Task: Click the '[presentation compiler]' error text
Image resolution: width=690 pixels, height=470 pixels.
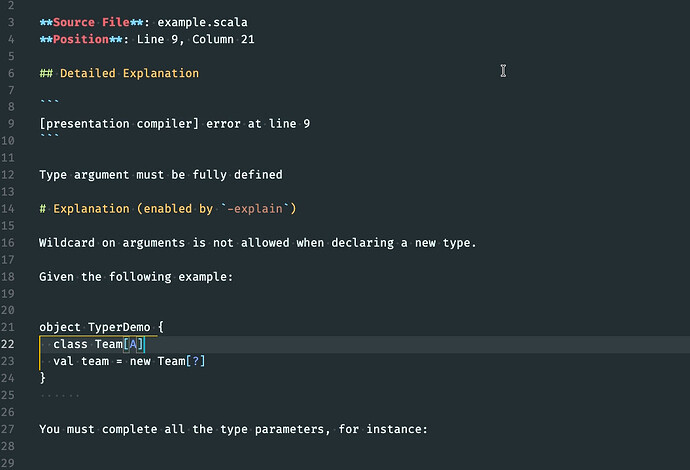Action: coord(113,124)
